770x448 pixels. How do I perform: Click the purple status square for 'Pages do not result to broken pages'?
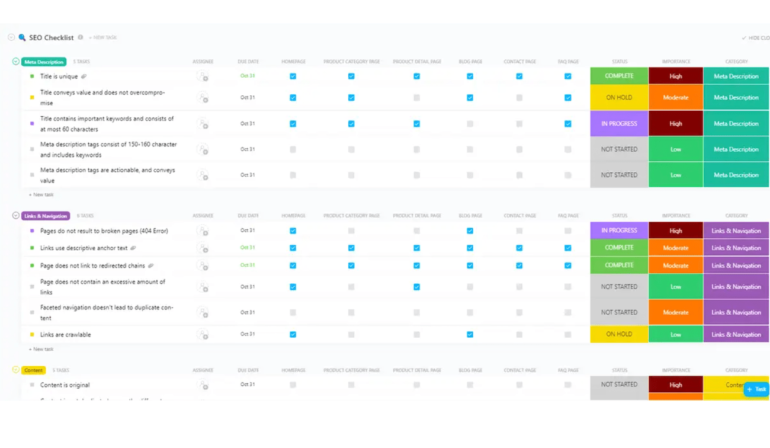32,231
